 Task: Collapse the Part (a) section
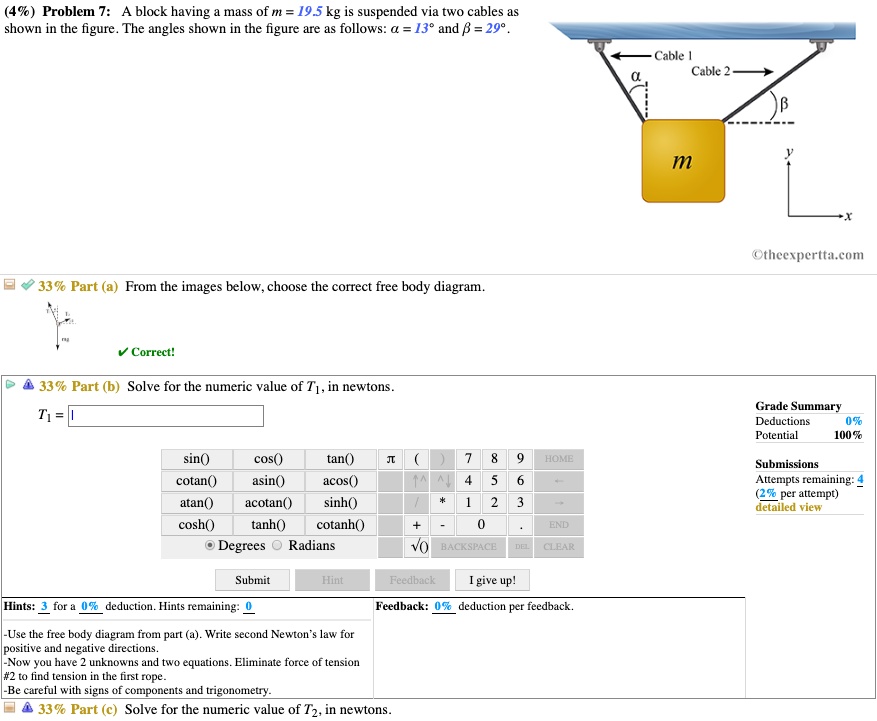coord(9,286)
